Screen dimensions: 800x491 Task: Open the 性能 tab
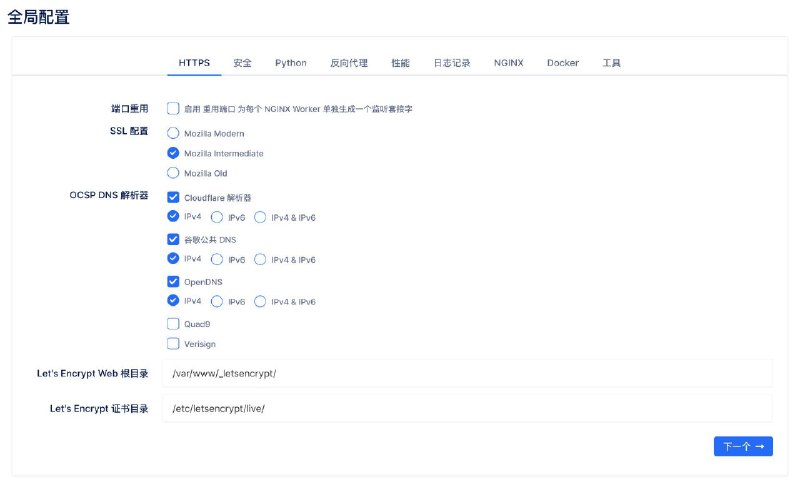coord(400,63)
